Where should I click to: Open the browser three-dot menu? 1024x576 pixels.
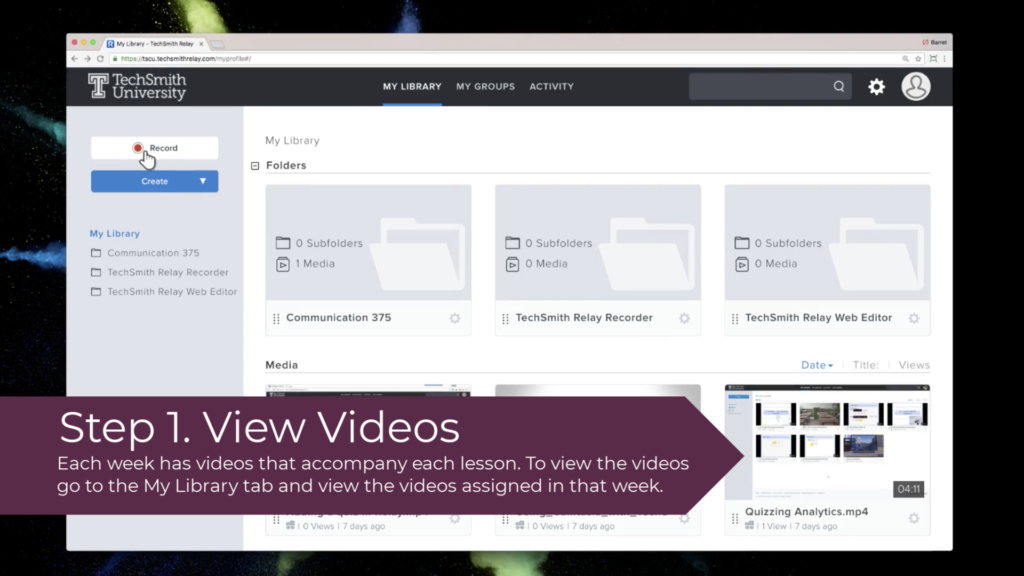[x=944, y=59]
